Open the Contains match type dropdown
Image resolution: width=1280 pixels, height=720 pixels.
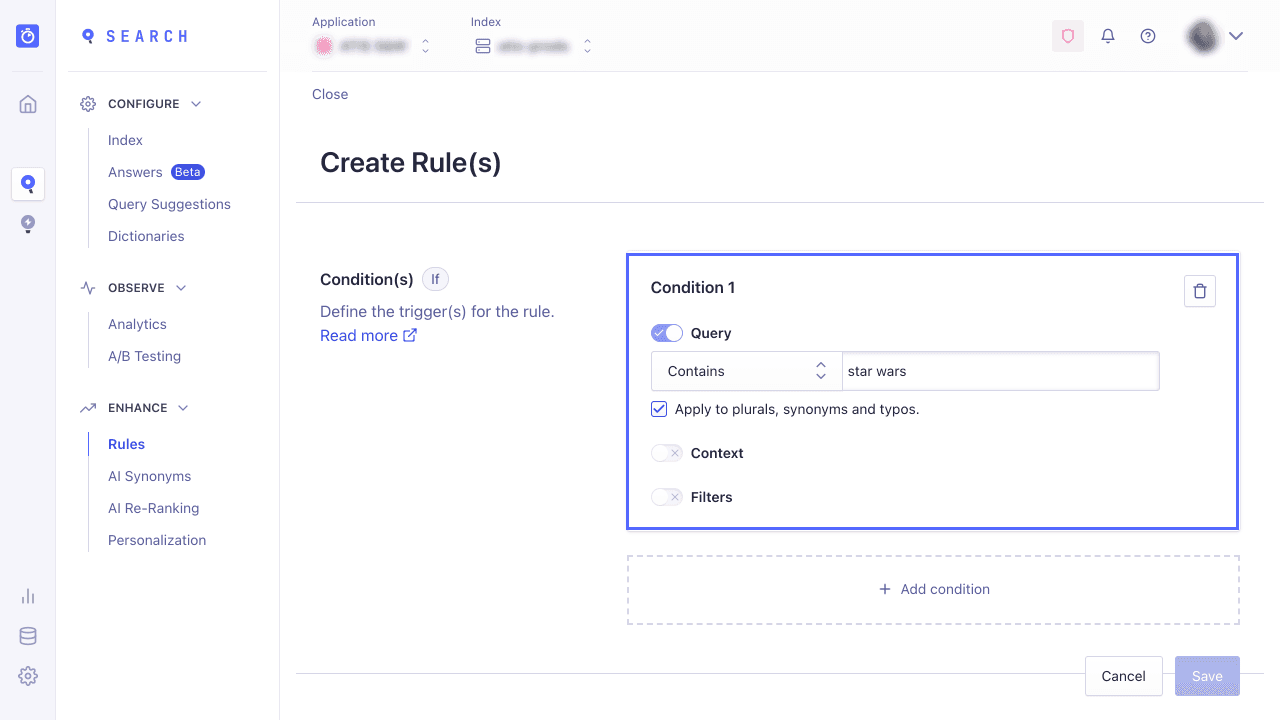pos(747,371)
